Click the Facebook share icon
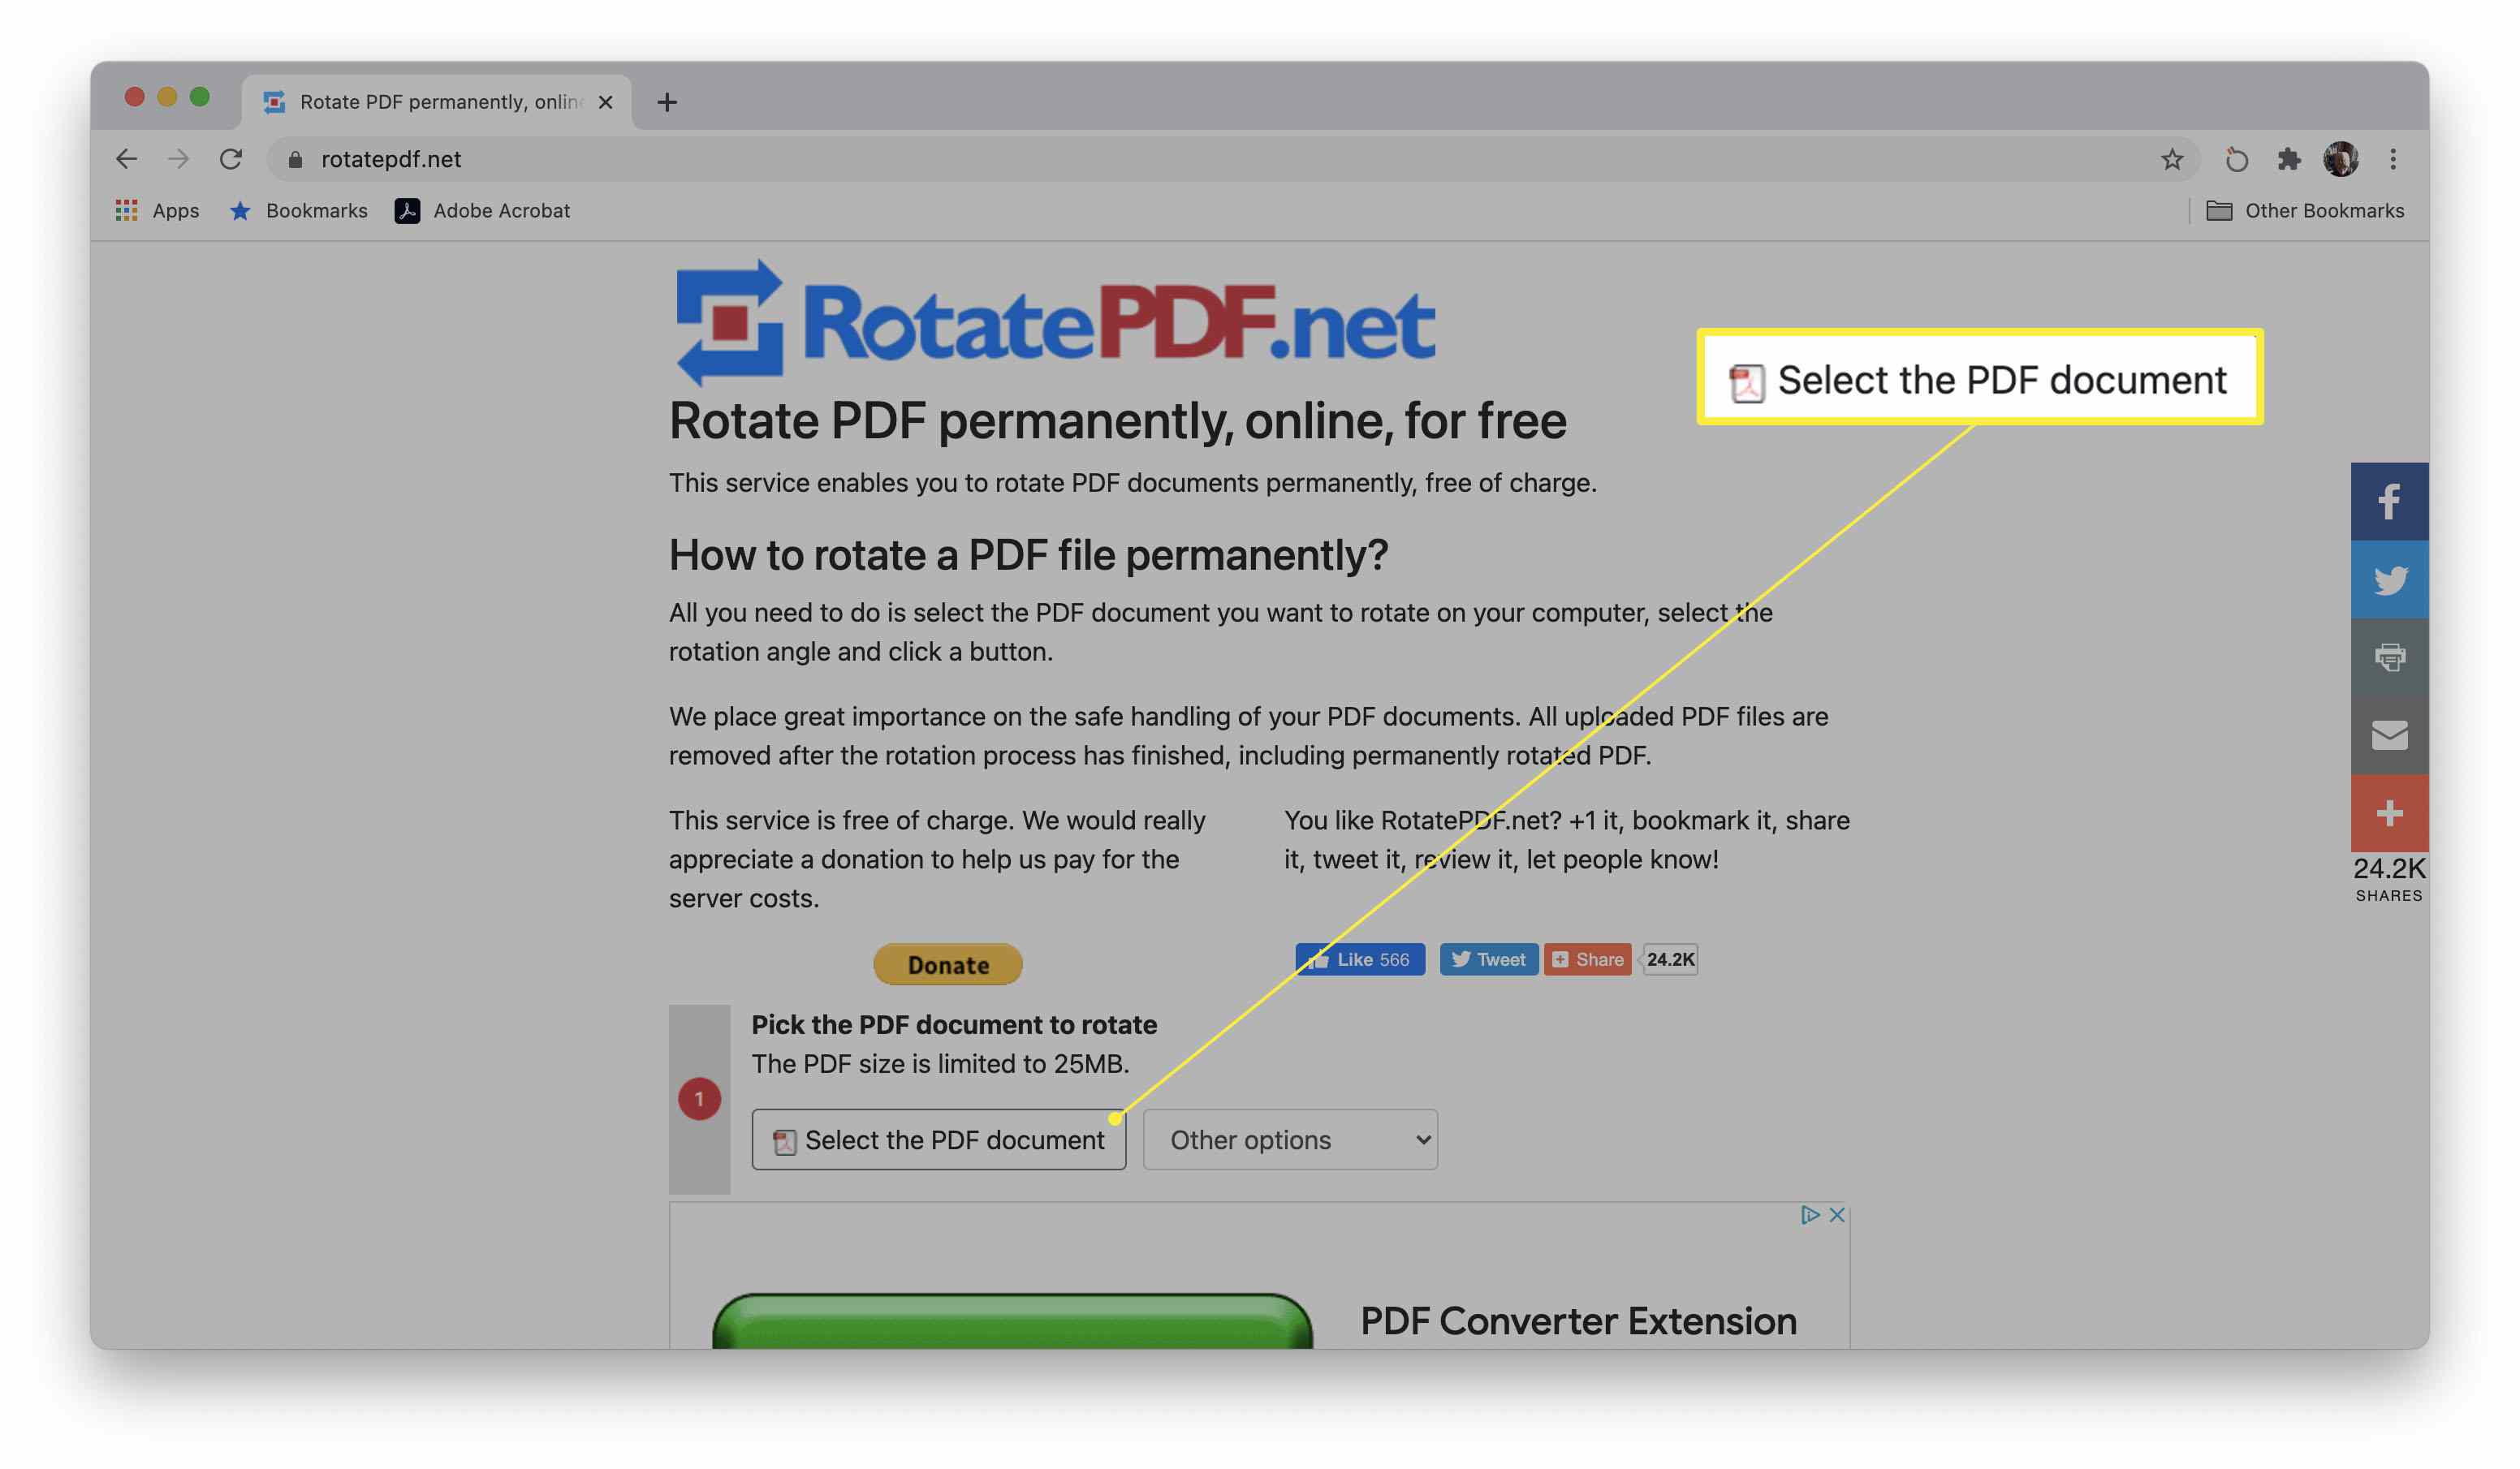This screenshot has height=1469, width=2520. pos(2387,498)
